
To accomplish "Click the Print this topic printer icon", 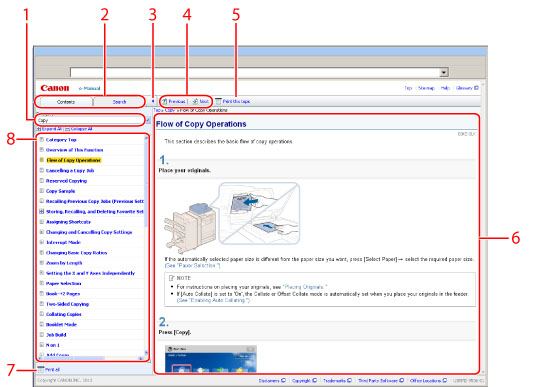I will [x=218, y=101].
